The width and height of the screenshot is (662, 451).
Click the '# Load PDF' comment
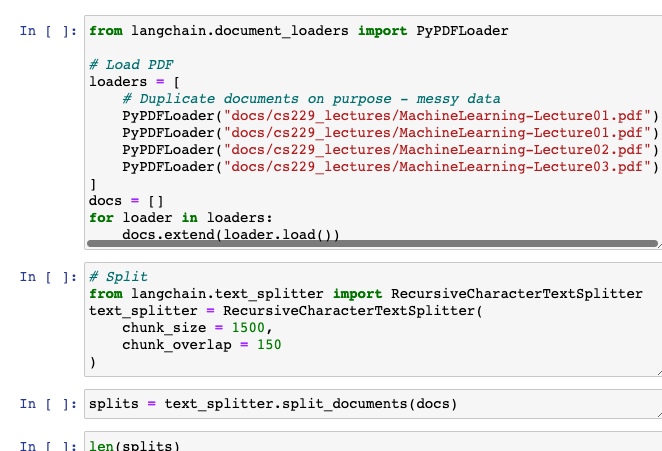[131, 65]
